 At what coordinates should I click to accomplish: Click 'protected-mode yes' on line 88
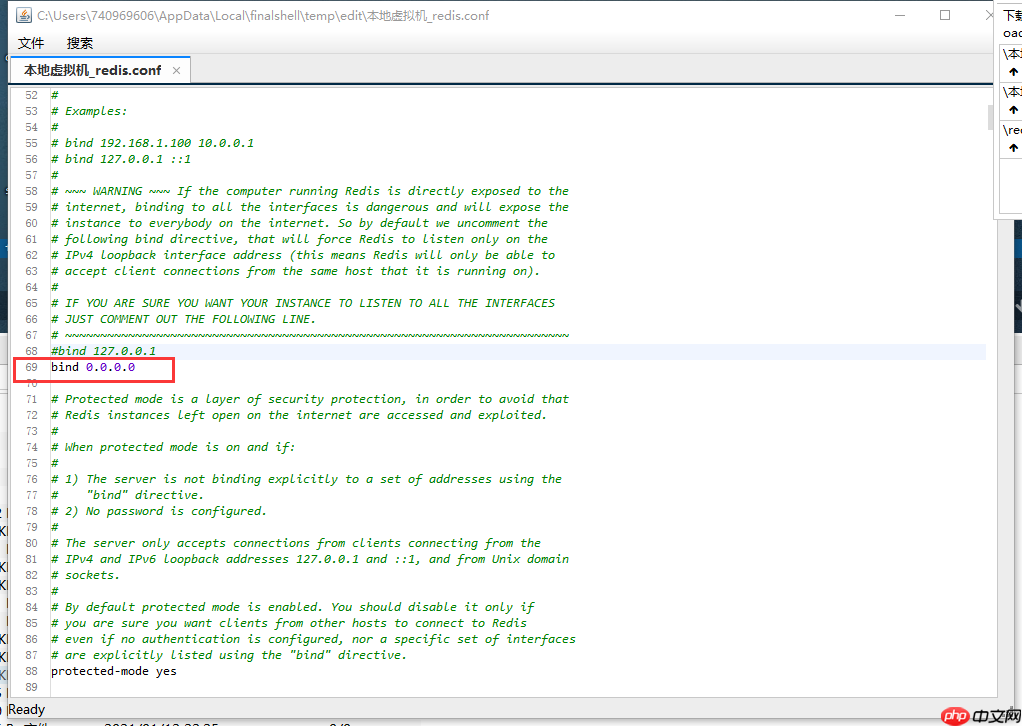tap(113, 671)
